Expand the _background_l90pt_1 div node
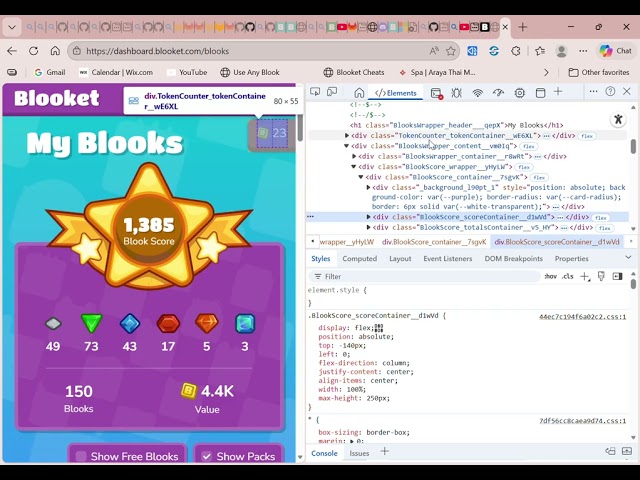The height and width of the screenshot is (480, 640). click(368, 187)
